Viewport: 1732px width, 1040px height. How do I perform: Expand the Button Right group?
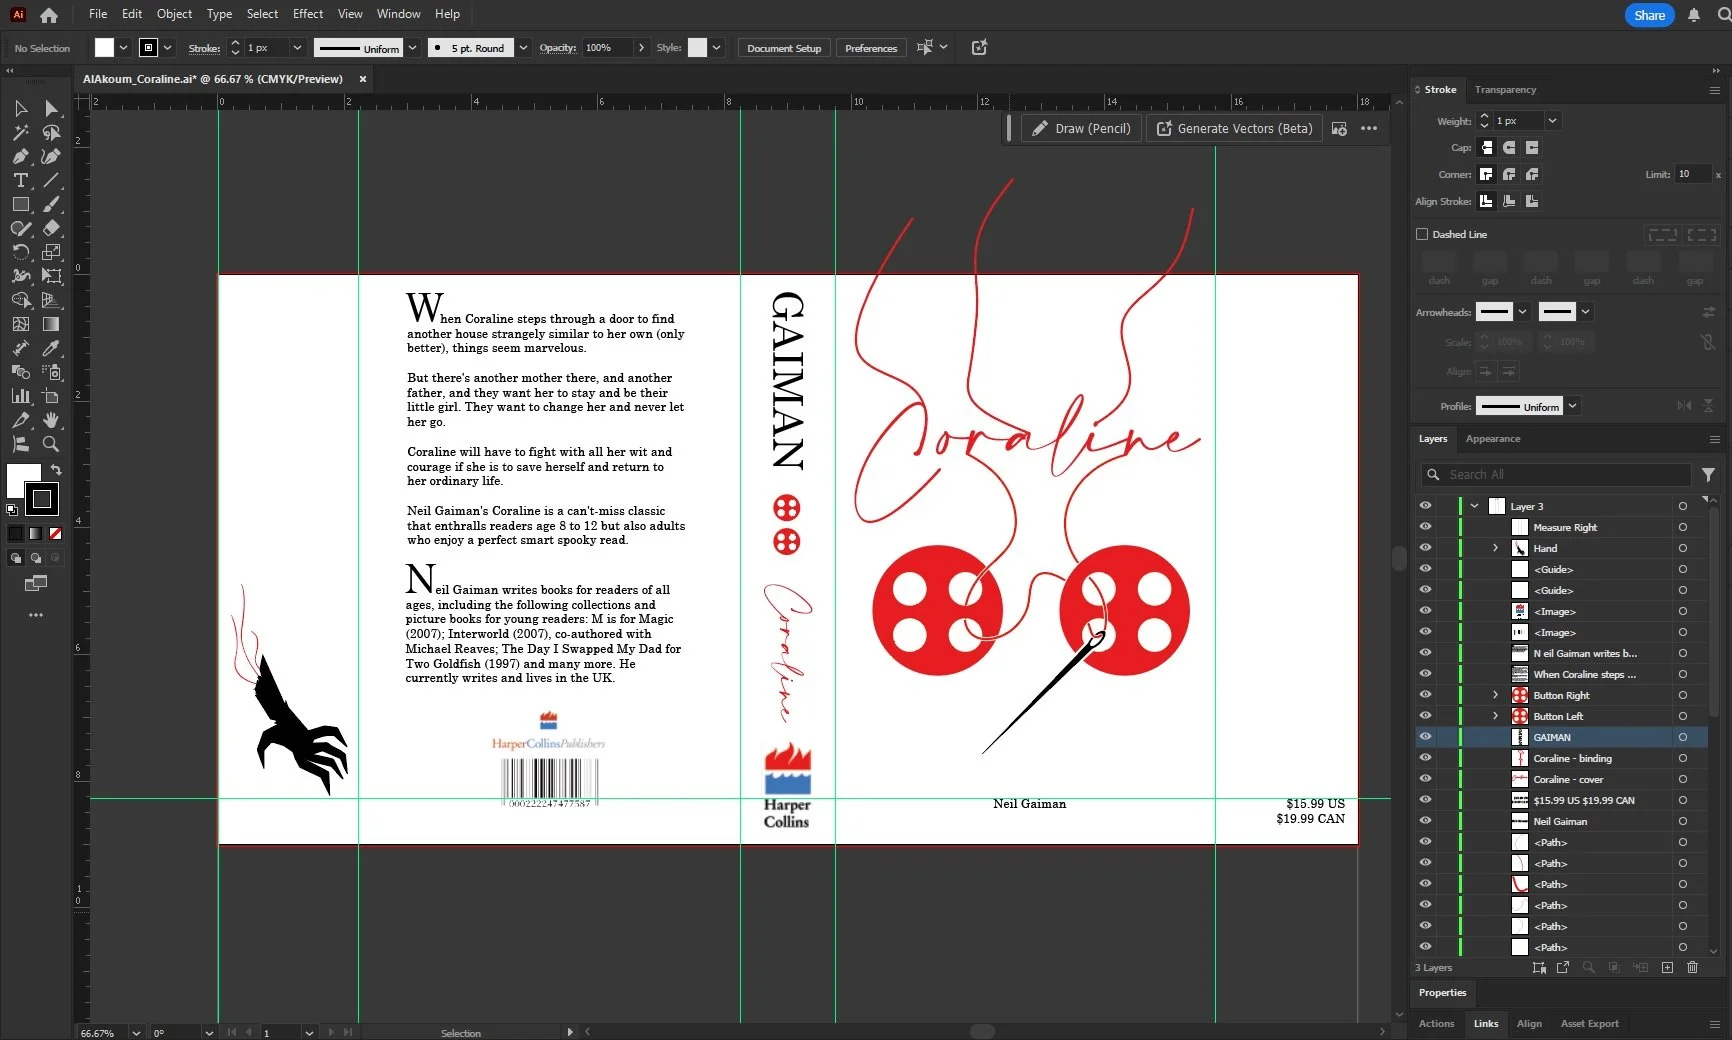(1495, 695)
